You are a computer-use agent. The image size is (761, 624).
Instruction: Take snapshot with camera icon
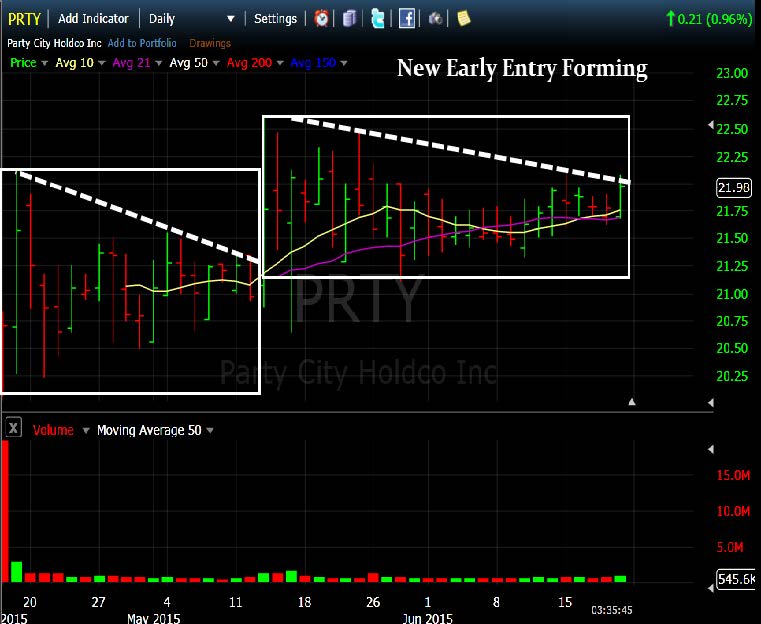tap(435, 19)
